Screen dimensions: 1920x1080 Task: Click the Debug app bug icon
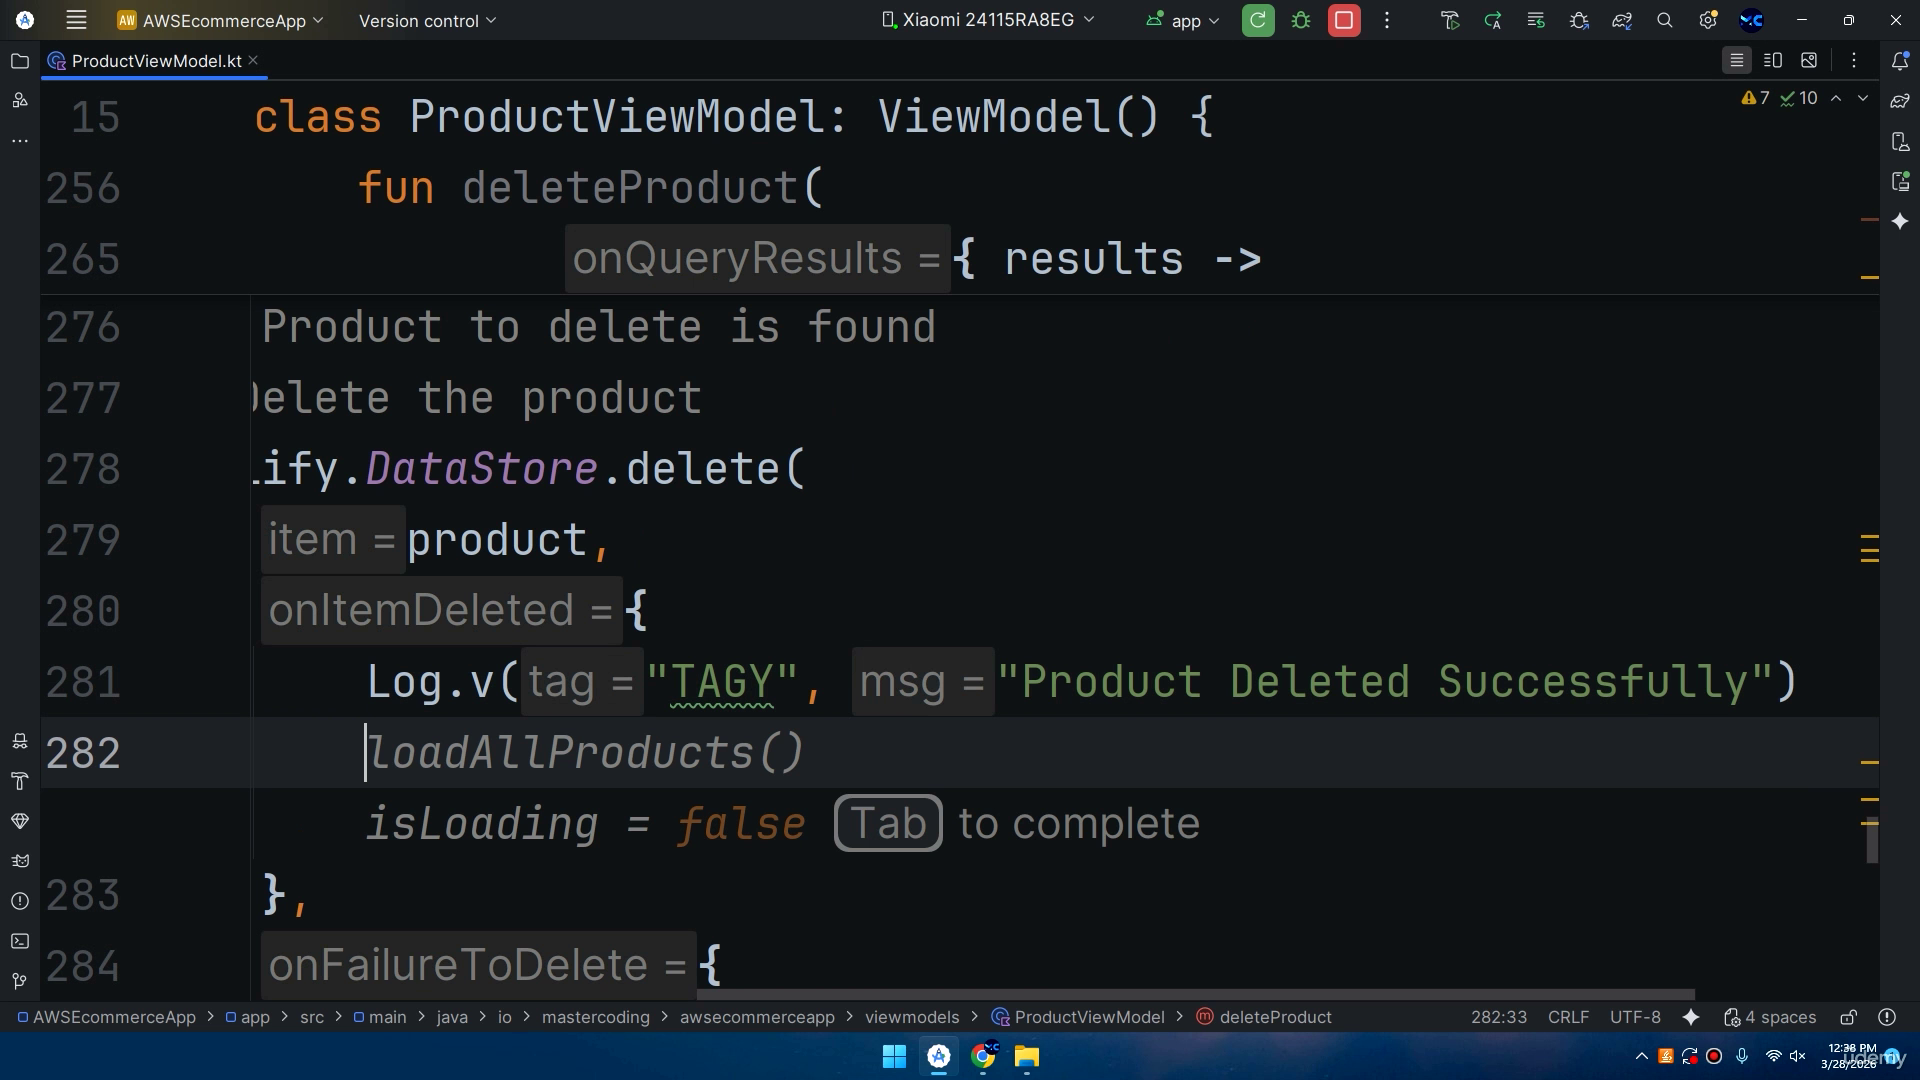tap(1301, 20)
